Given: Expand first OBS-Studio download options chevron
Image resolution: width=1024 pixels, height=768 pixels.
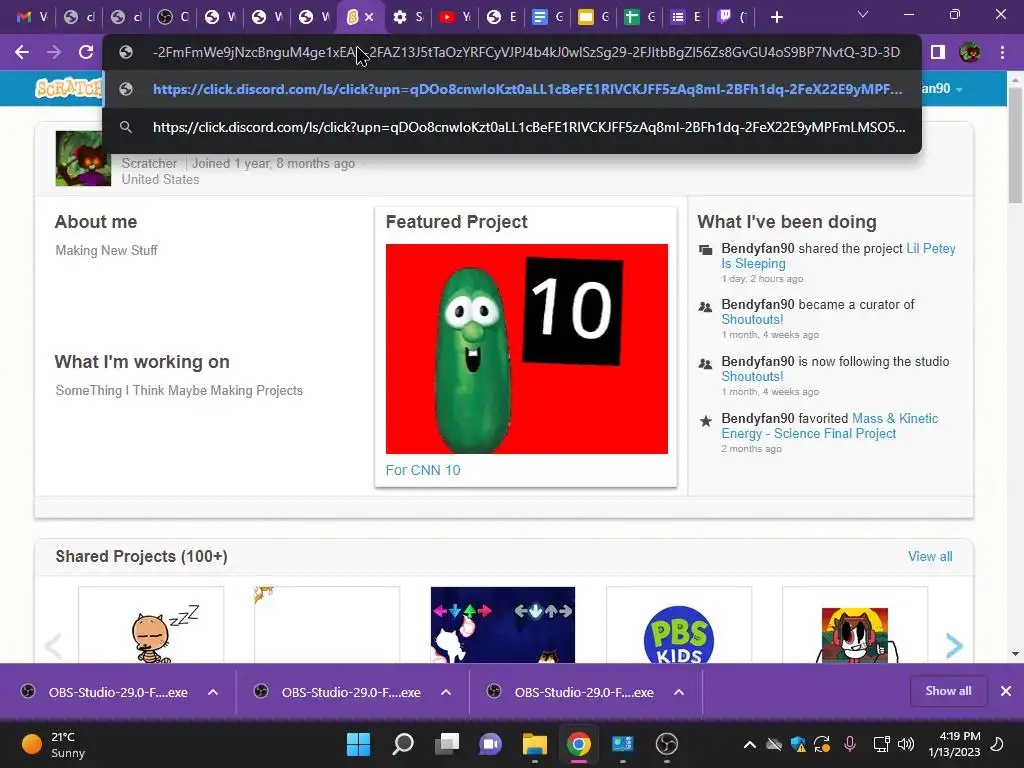Looking at the screenshot, I should click(x=213, y=692).
